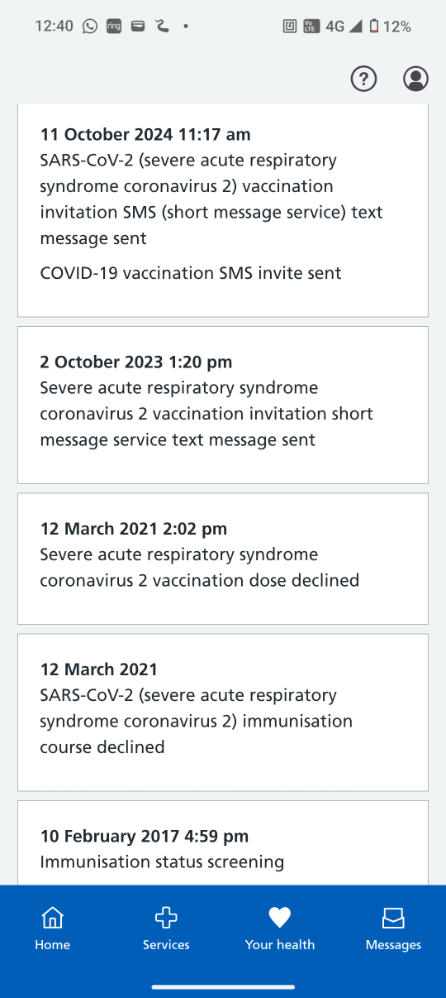446x998 pixels.
Task: Tap the Android gesture navigation bar
Action: tap(223, 987)
